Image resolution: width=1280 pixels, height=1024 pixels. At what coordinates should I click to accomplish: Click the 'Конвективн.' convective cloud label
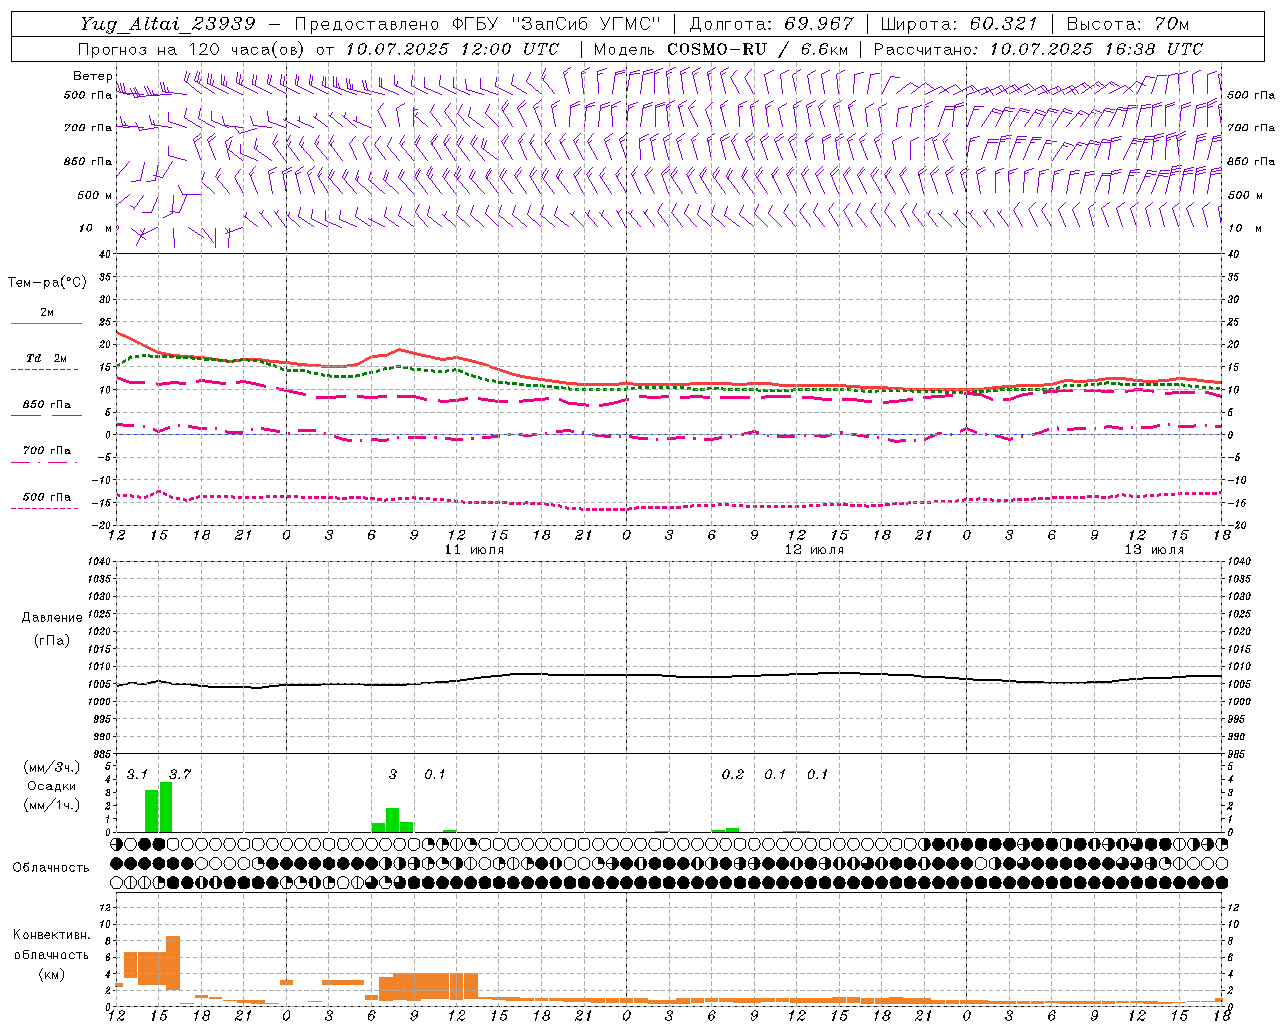coord(51,935)
